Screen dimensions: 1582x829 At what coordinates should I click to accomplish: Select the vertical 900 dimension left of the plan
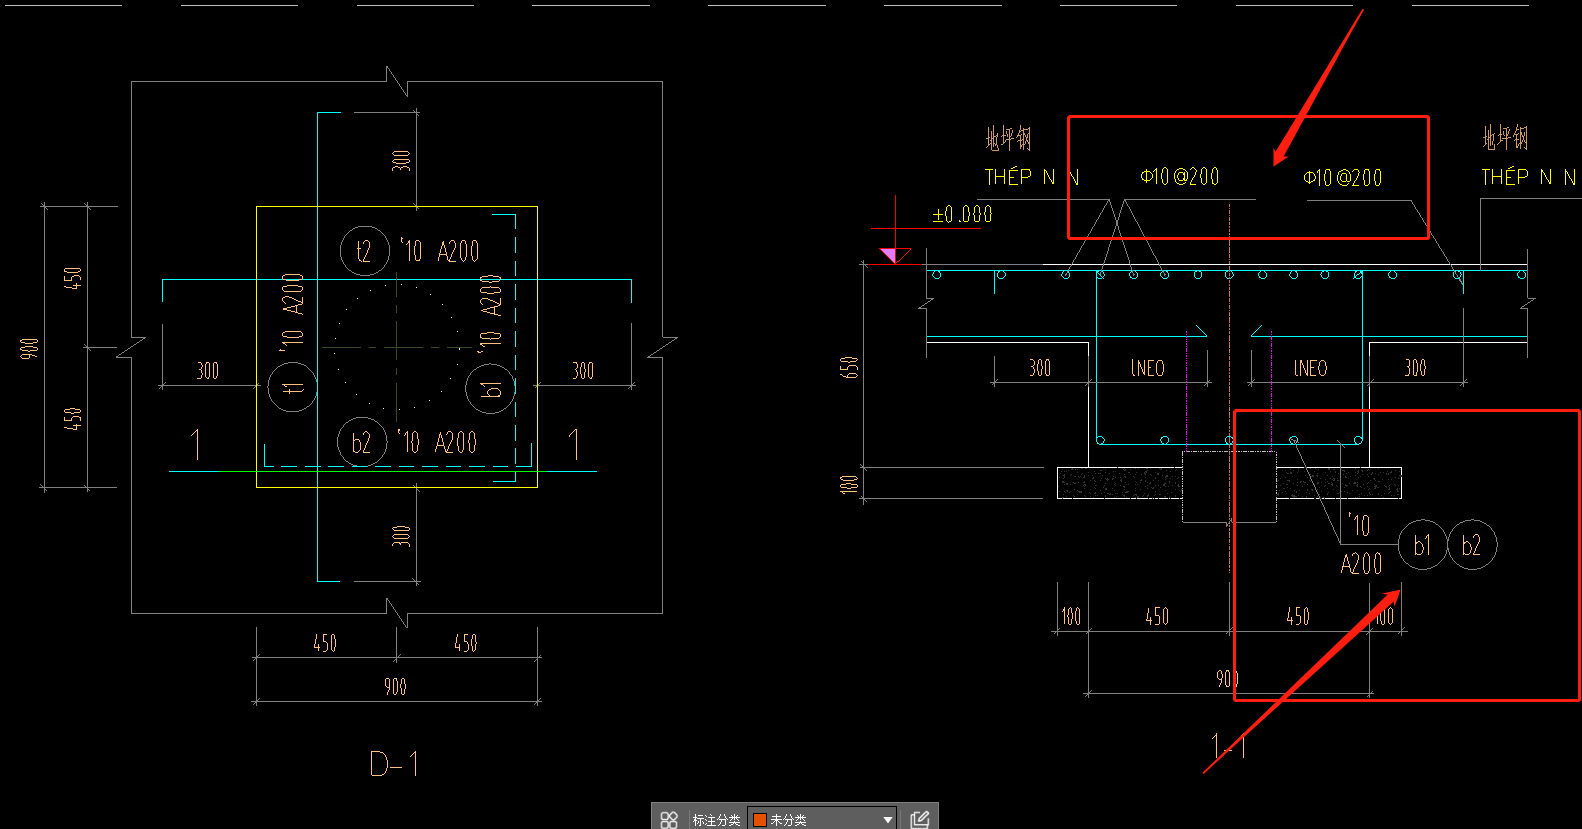pyautogui.click(x=30, y=348)
